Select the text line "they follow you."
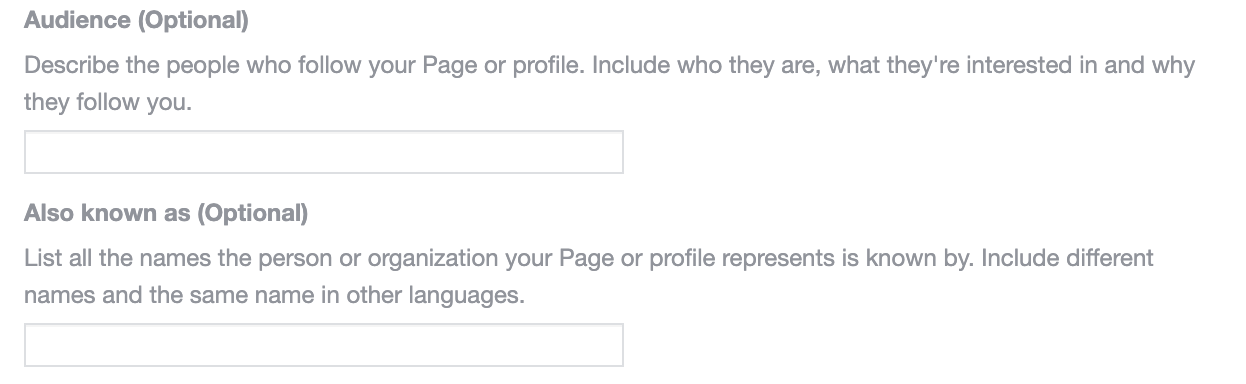Image resolution: width=1246 pixels, height=384 pixels. point(107,102)
